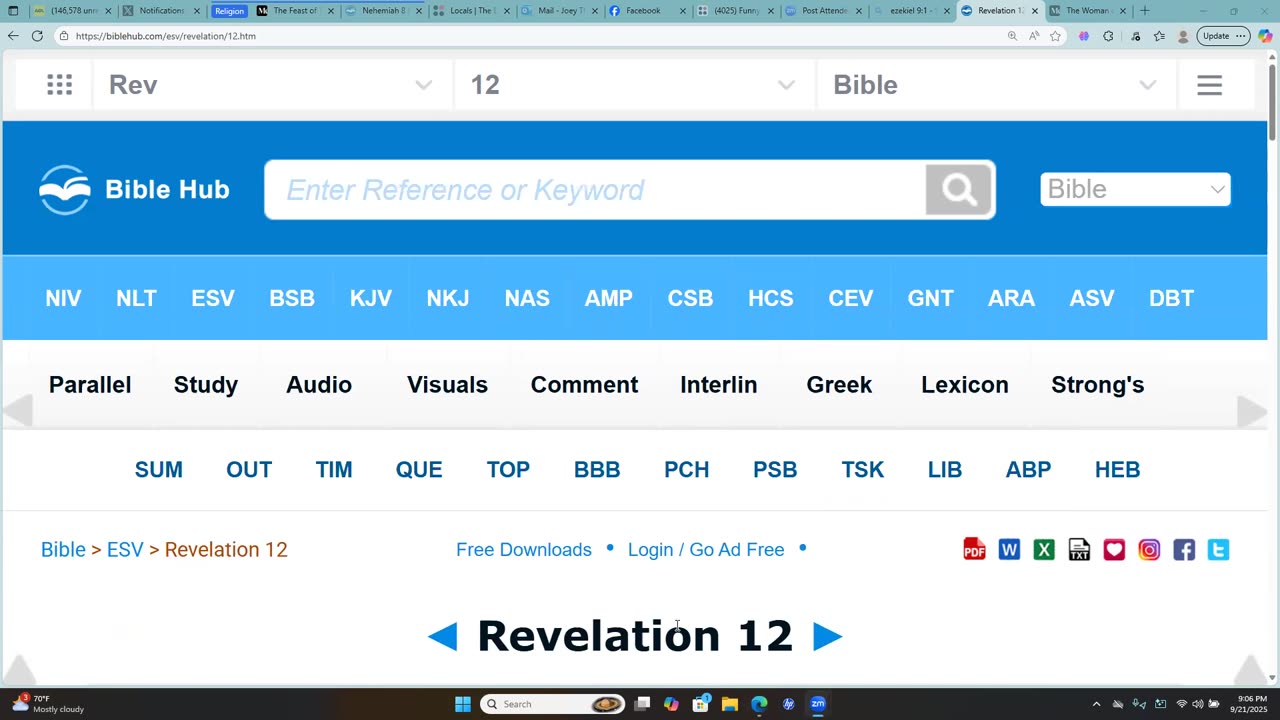Open the QUE link
1280x720 pixels.
click(419, 469)
